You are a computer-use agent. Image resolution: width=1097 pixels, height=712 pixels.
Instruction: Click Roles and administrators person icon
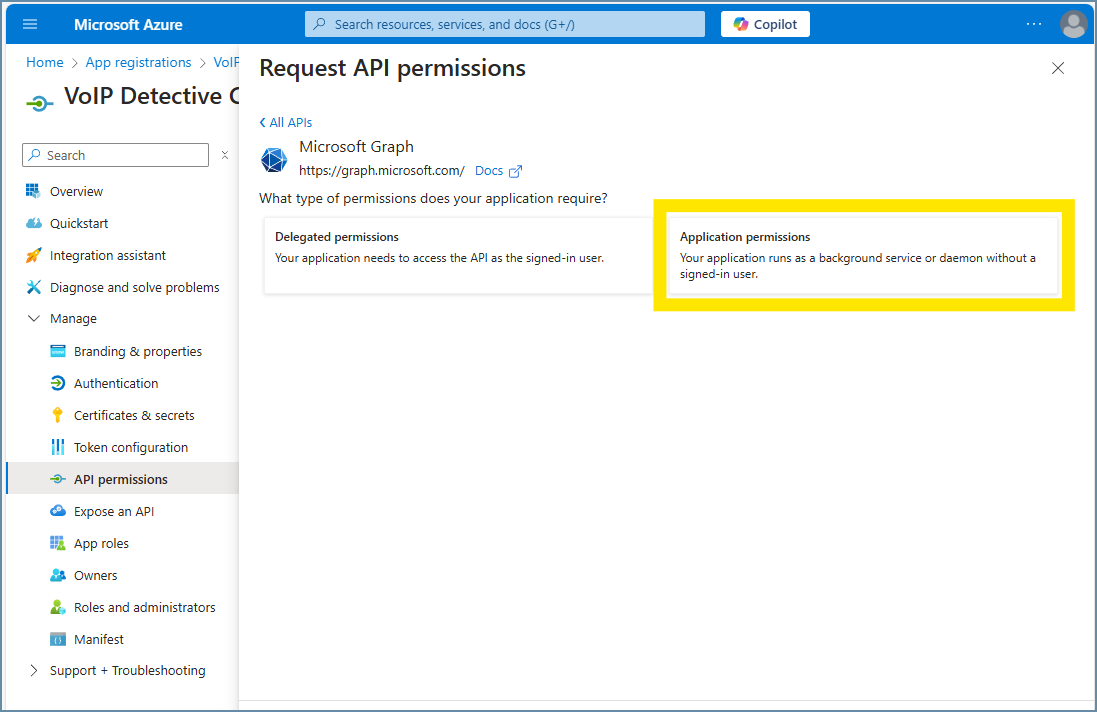click(58, 607)
